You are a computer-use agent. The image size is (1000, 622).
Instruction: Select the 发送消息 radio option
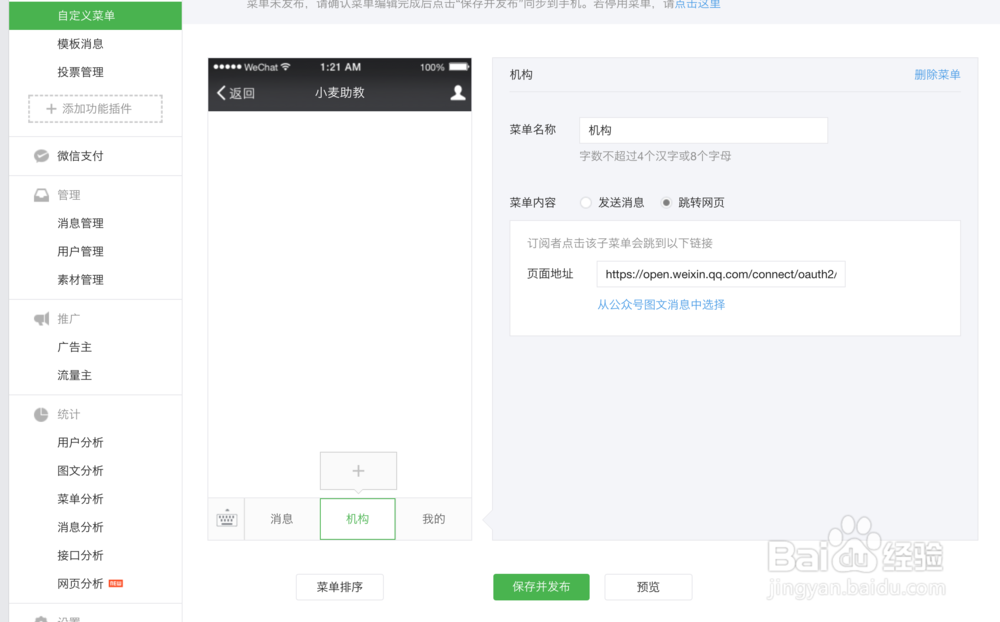[585, 202]
